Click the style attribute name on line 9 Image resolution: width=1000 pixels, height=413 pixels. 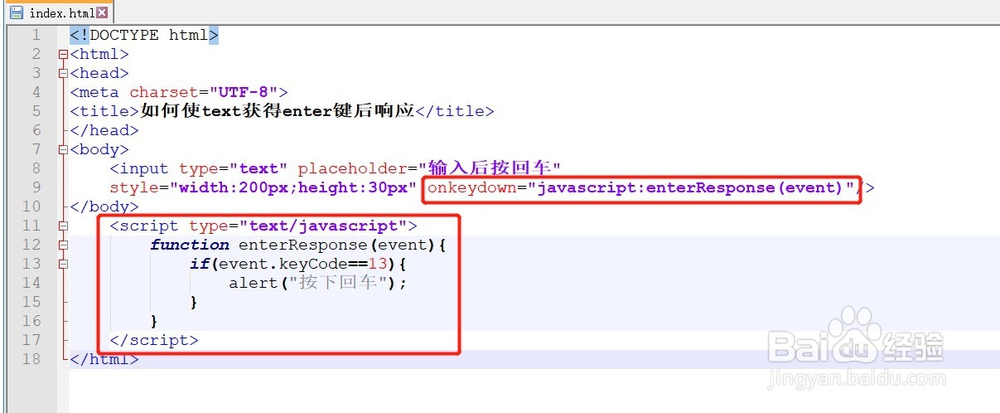[x=134, y=188]
